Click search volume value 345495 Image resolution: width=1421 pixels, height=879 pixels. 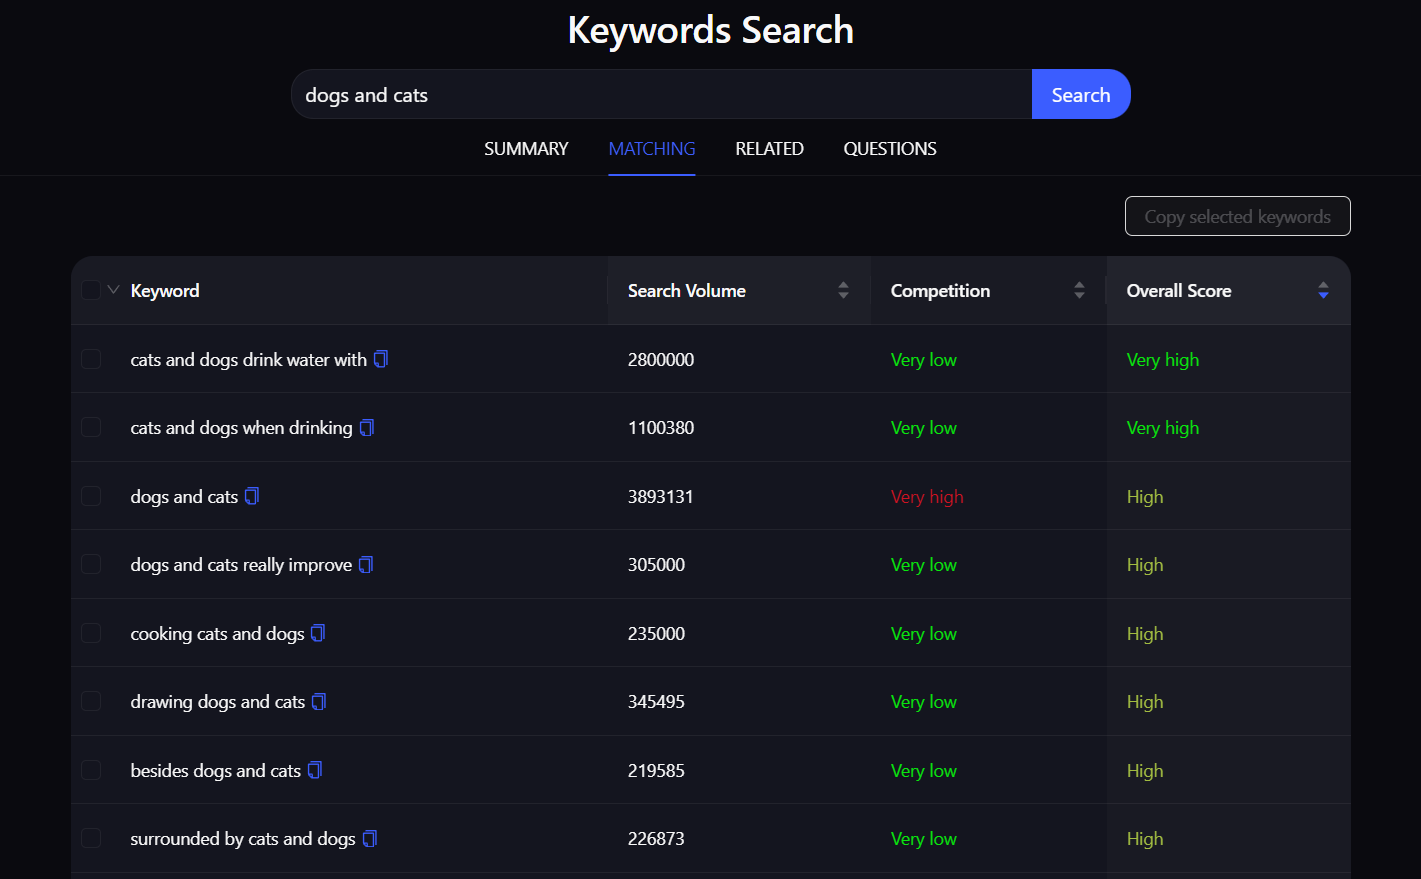coord(656,702)
